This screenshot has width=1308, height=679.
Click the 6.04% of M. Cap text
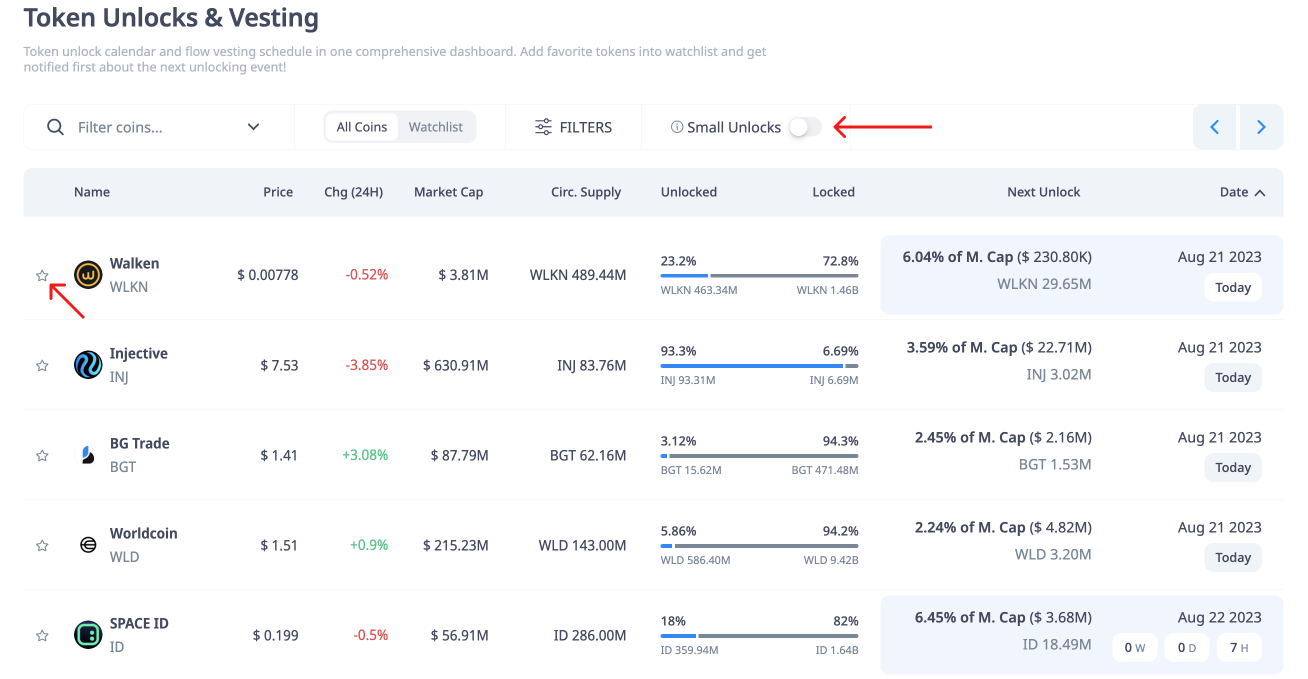(959, 257)
